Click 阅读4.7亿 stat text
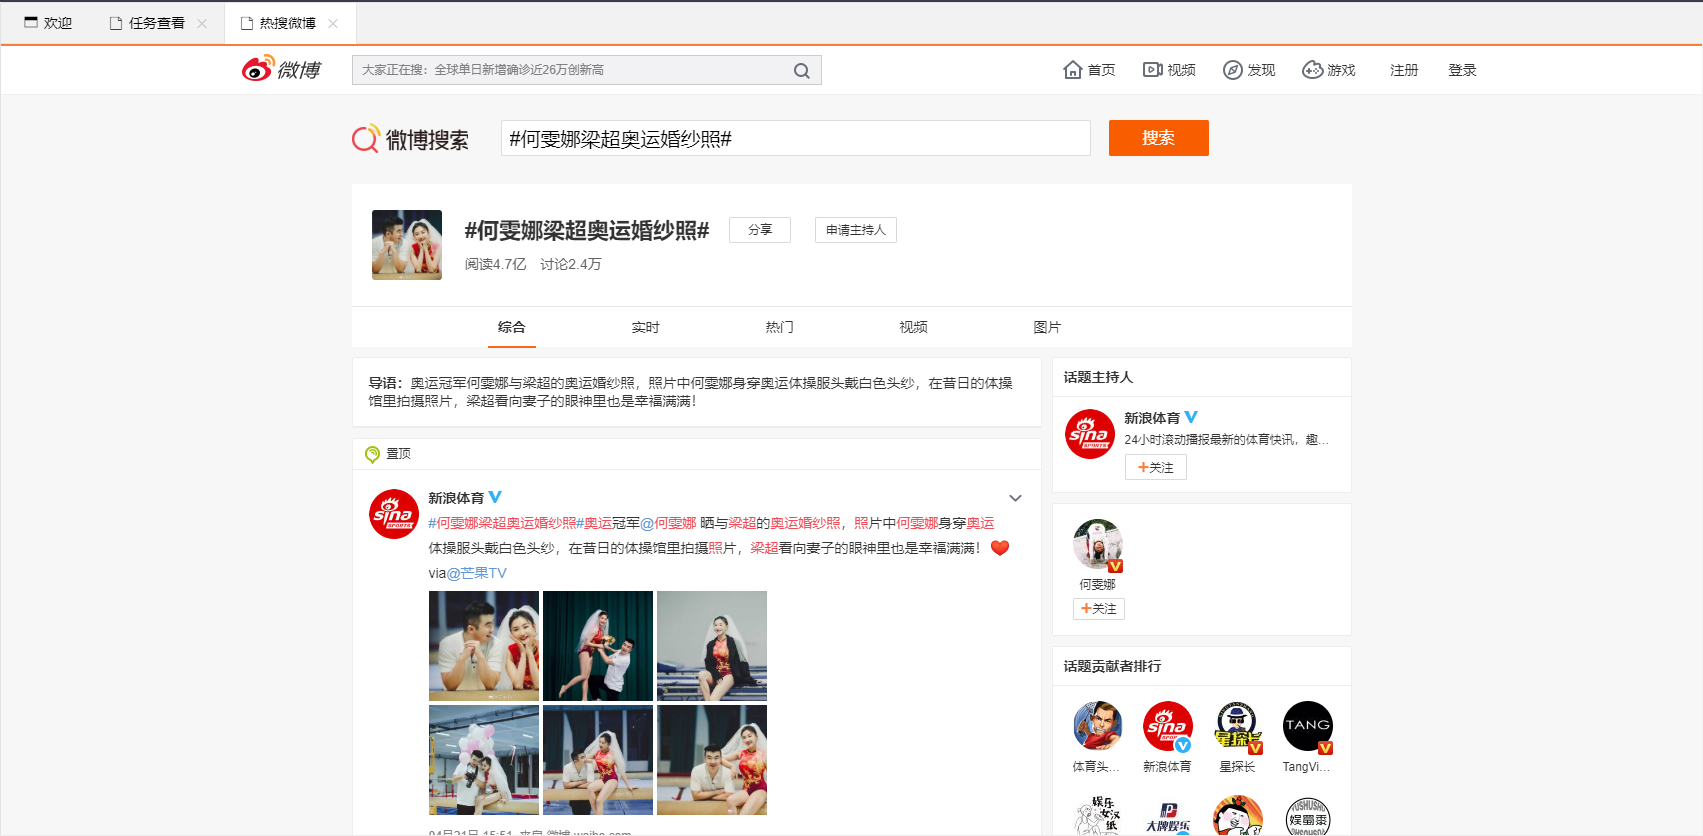 pos(495,264)
